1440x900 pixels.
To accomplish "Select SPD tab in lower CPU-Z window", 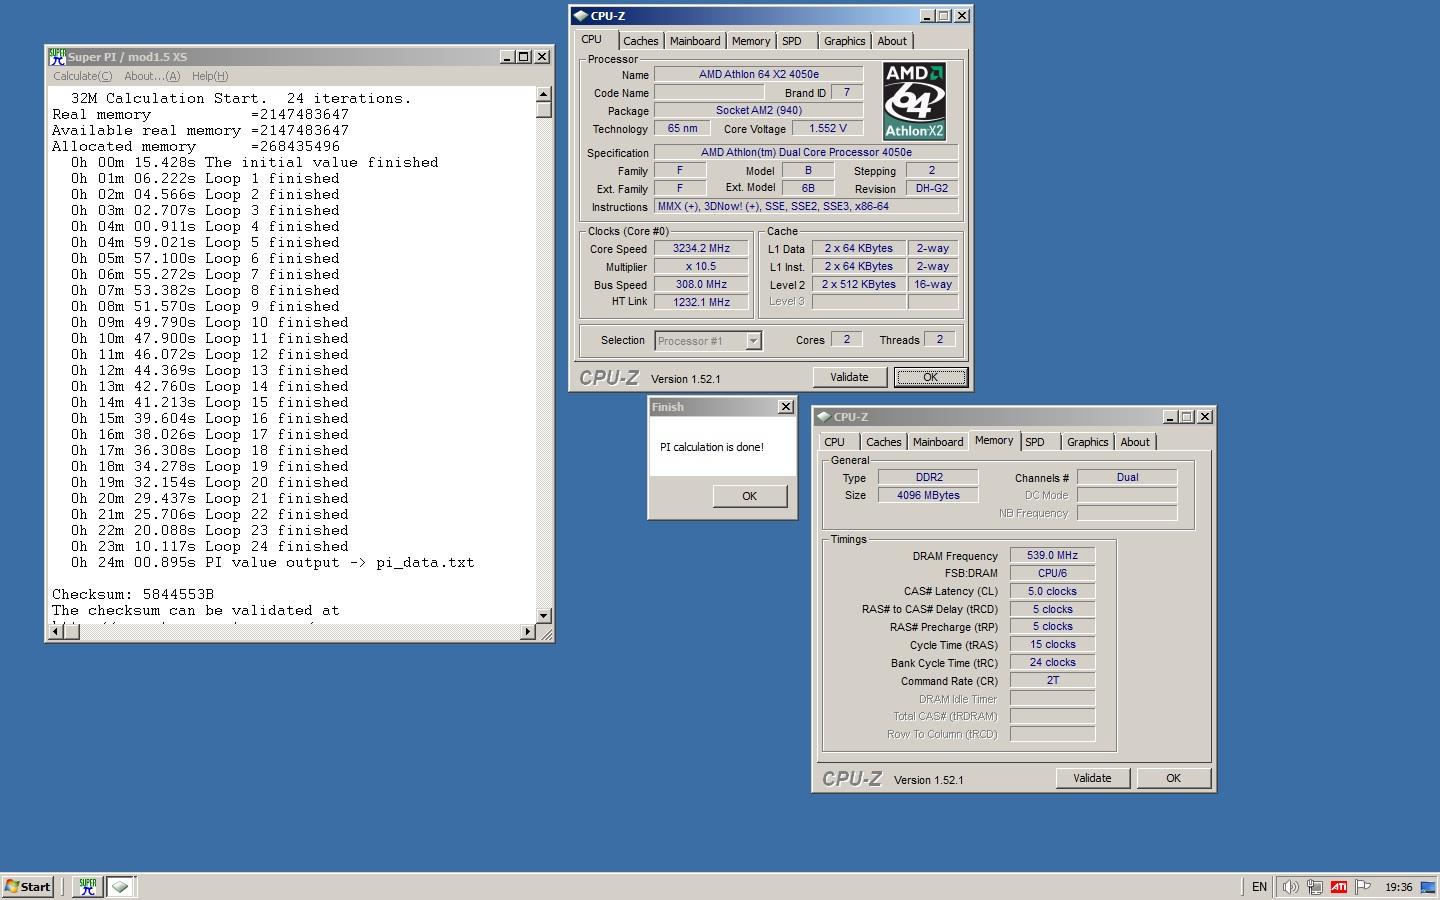I will (x=1035, y=442).
